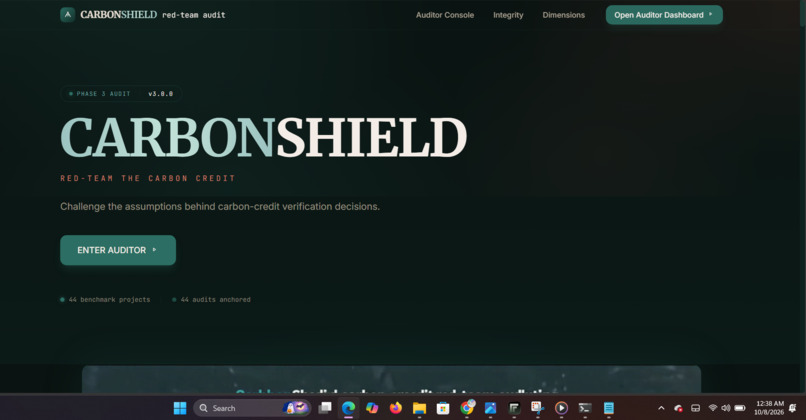
Task: Click the Wi-Fi network tray icon
Action: pos(712,408)
